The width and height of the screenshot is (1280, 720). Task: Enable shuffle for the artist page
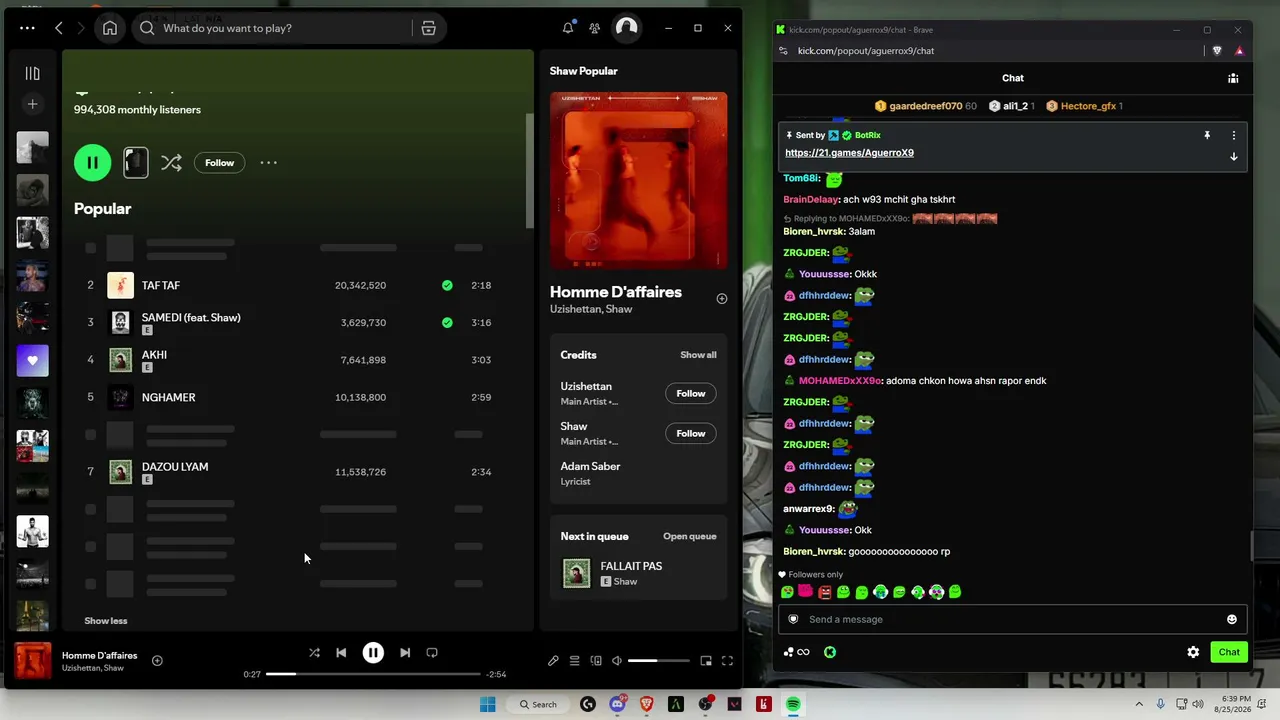(x=171, y=162)
